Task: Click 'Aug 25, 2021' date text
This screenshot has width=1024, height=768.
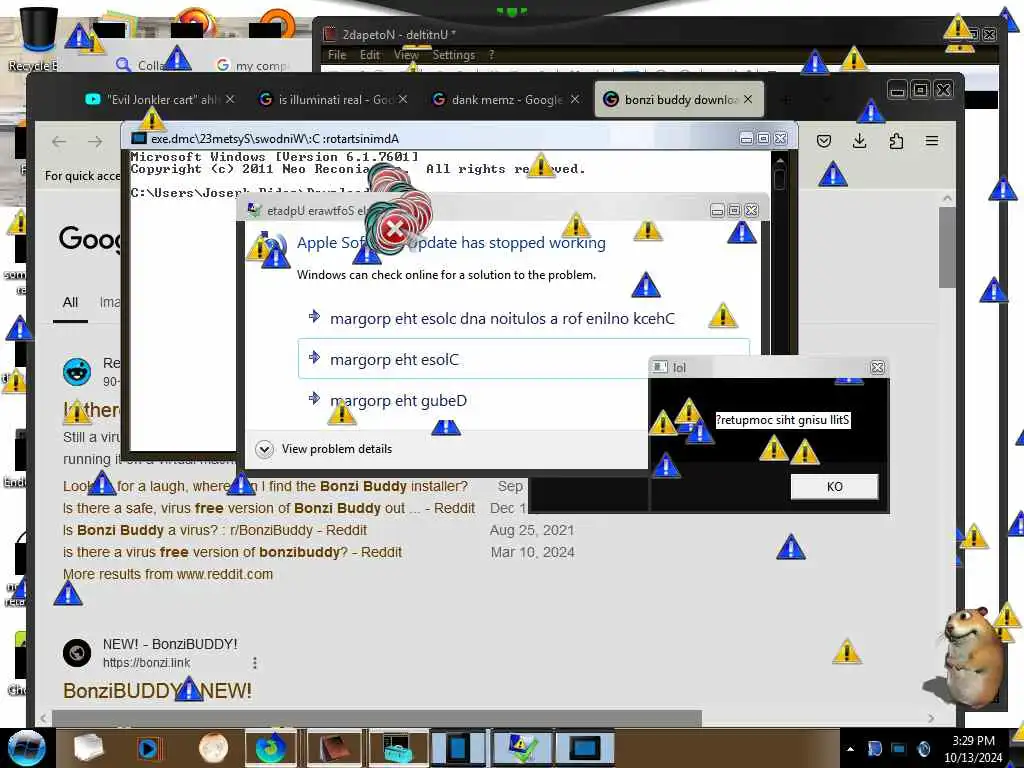Action: coord(532,530)
